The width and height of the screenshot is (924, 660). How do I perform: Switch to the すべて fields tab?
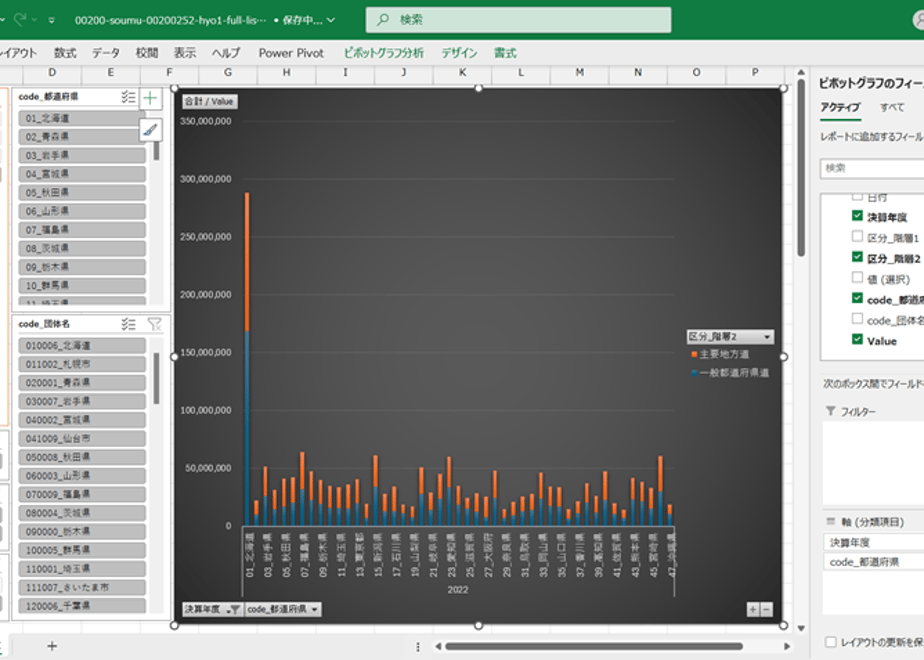(892, 107)
